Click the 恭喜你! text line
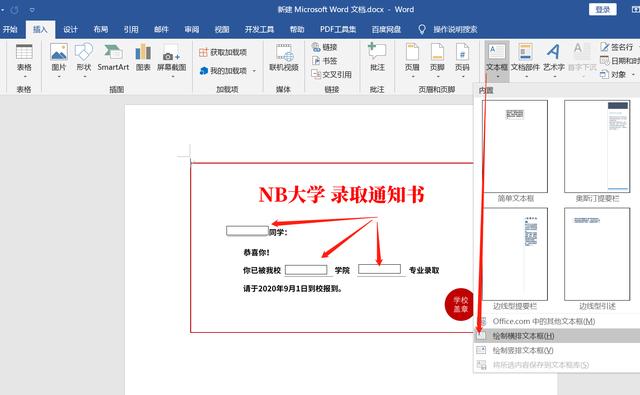This screenshot has height=395, width=640. [256, 253]
